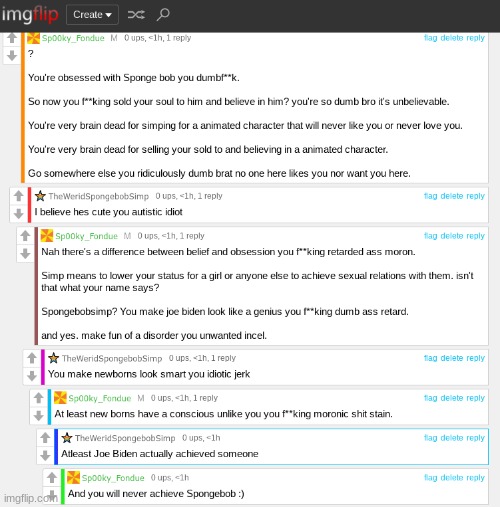
Task: Open the imgflip home logo
Action: [x=30, y=15]
